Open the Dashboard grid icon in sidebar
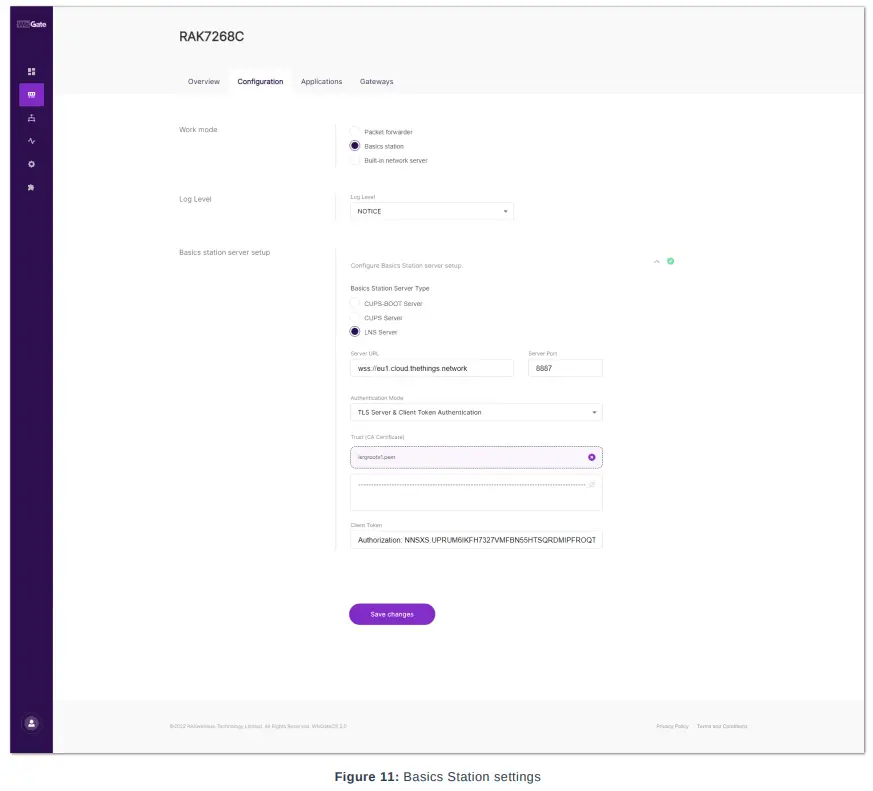The height and width of the screenshot is (791, 873). point(31,71)
